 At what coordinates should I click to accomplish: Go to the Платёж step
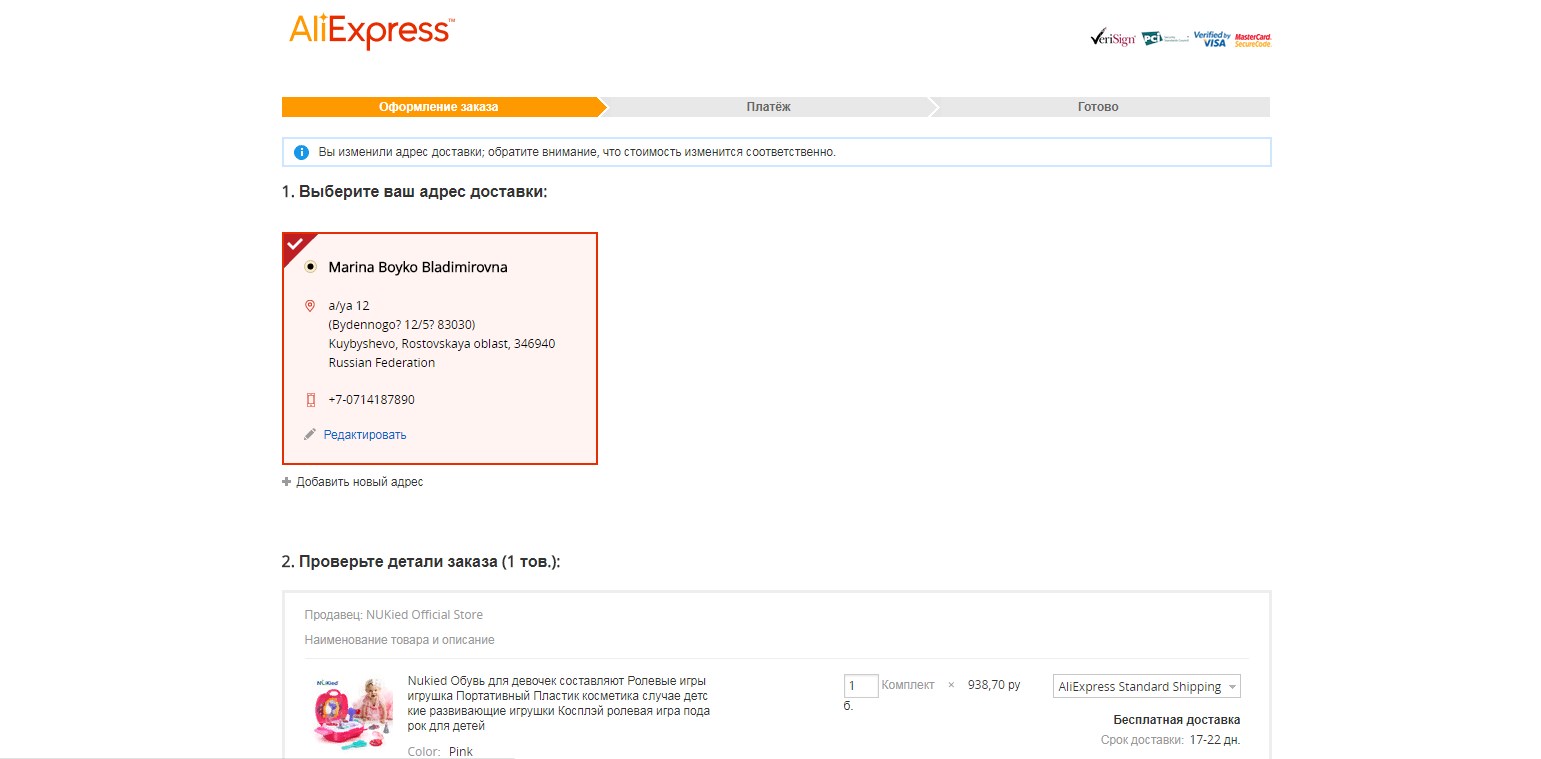(768, 107)
